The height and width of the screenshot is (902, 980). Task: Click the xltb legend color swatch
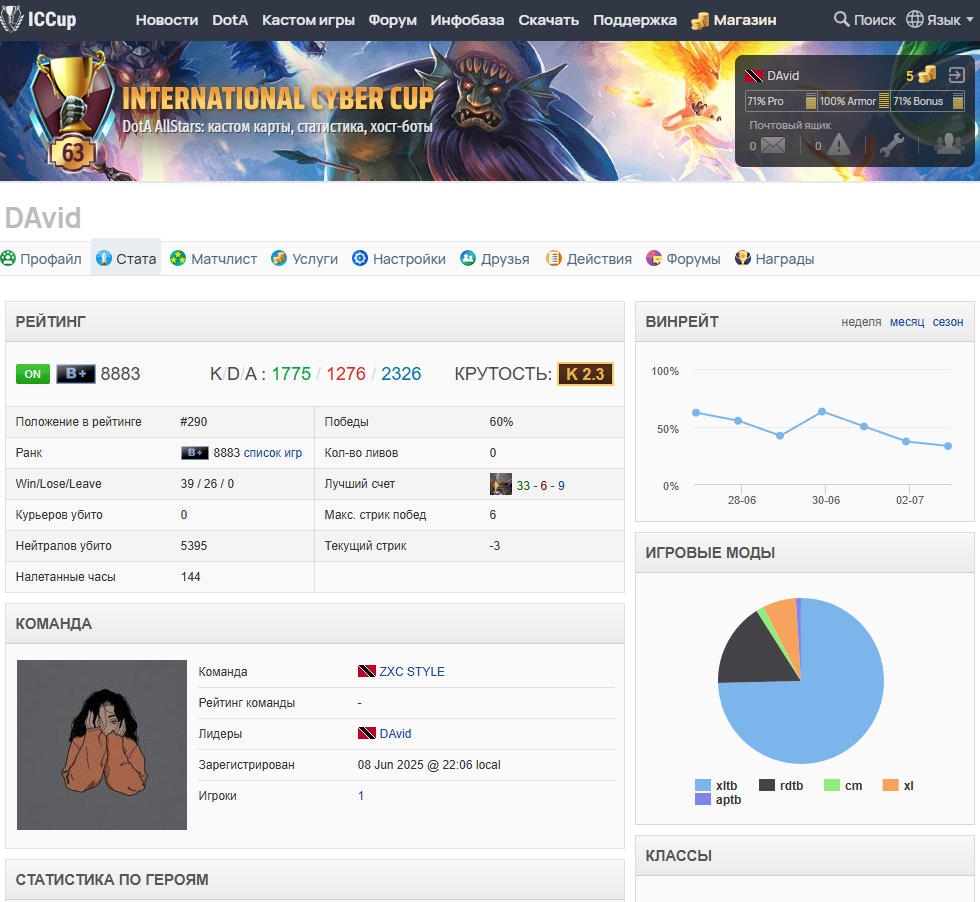[702, 785]
